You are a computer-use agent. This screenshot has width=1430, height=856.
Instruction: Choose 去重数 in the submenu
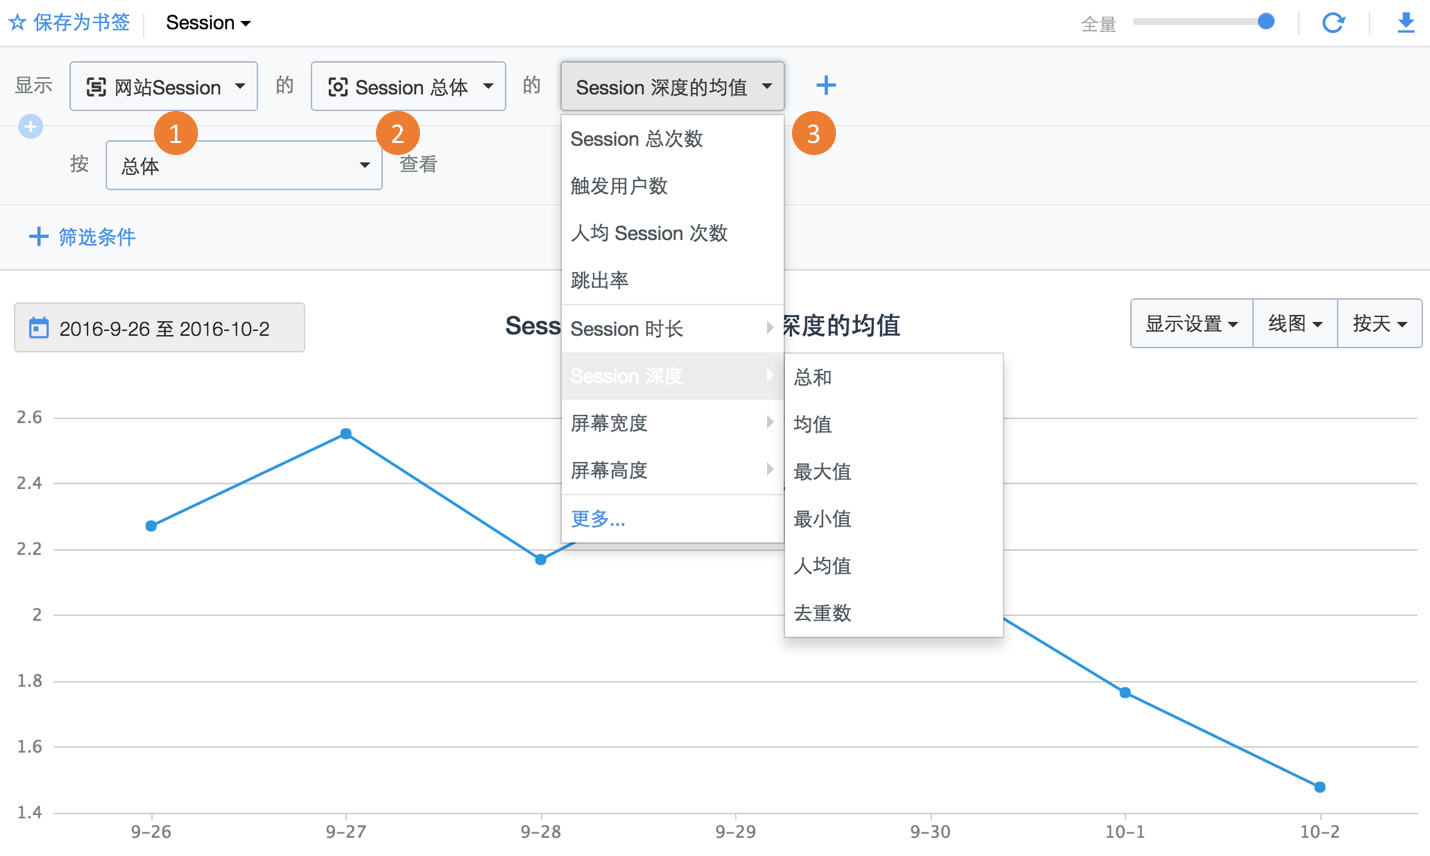[x=822, y=613]
